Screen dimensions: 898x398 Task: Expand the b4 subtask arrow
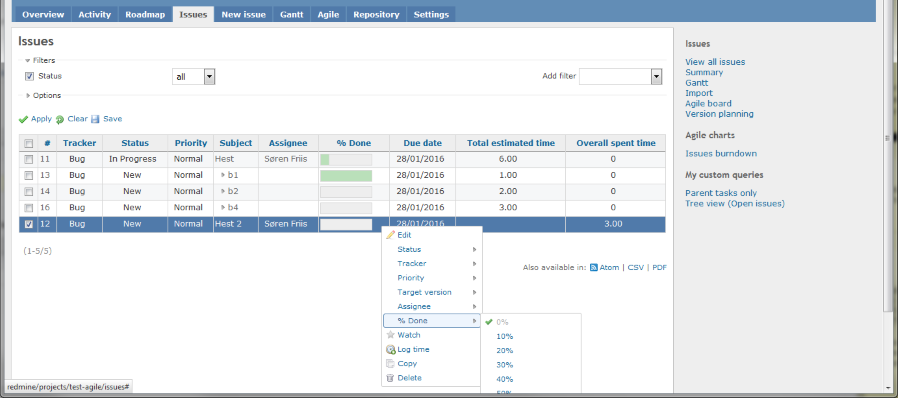point(223,207)
